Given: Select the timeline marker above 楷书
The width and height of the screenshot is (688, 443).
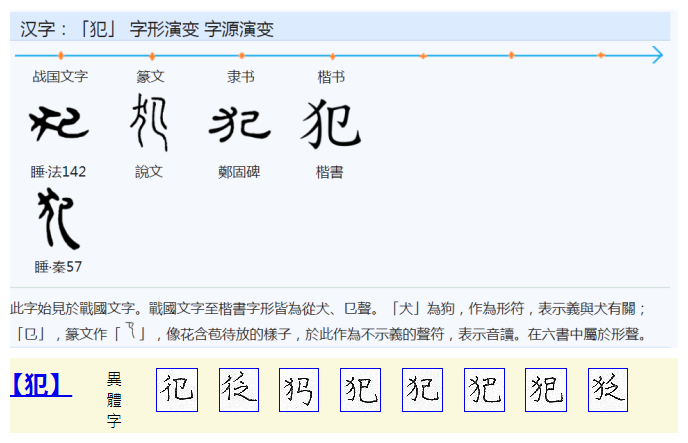Looking at the screenshot, I should pyautogui.click(x=333, y=56).
